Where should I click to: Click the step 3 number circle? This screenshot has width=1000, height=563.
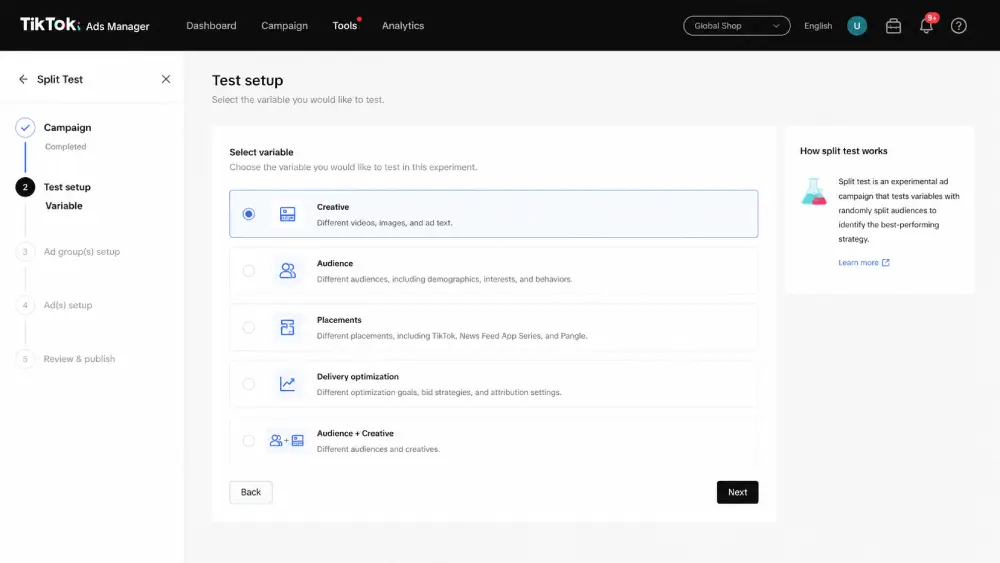(25, 251)
